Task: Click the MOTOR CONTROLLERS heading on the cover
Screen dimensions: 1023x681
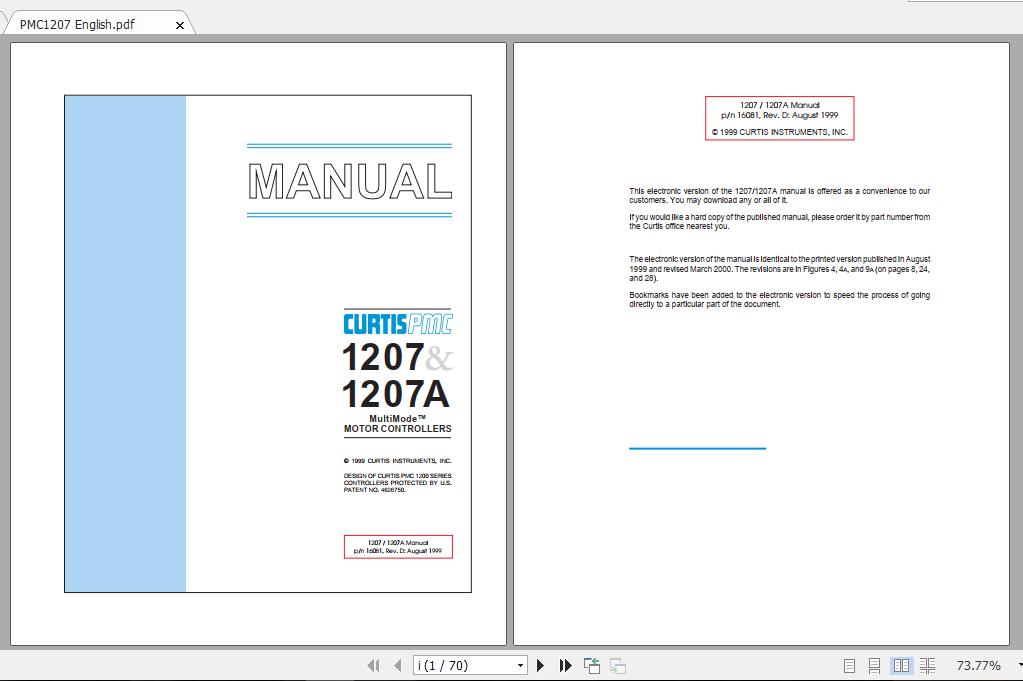Action: pyautogui.click(x=397, y=429)
